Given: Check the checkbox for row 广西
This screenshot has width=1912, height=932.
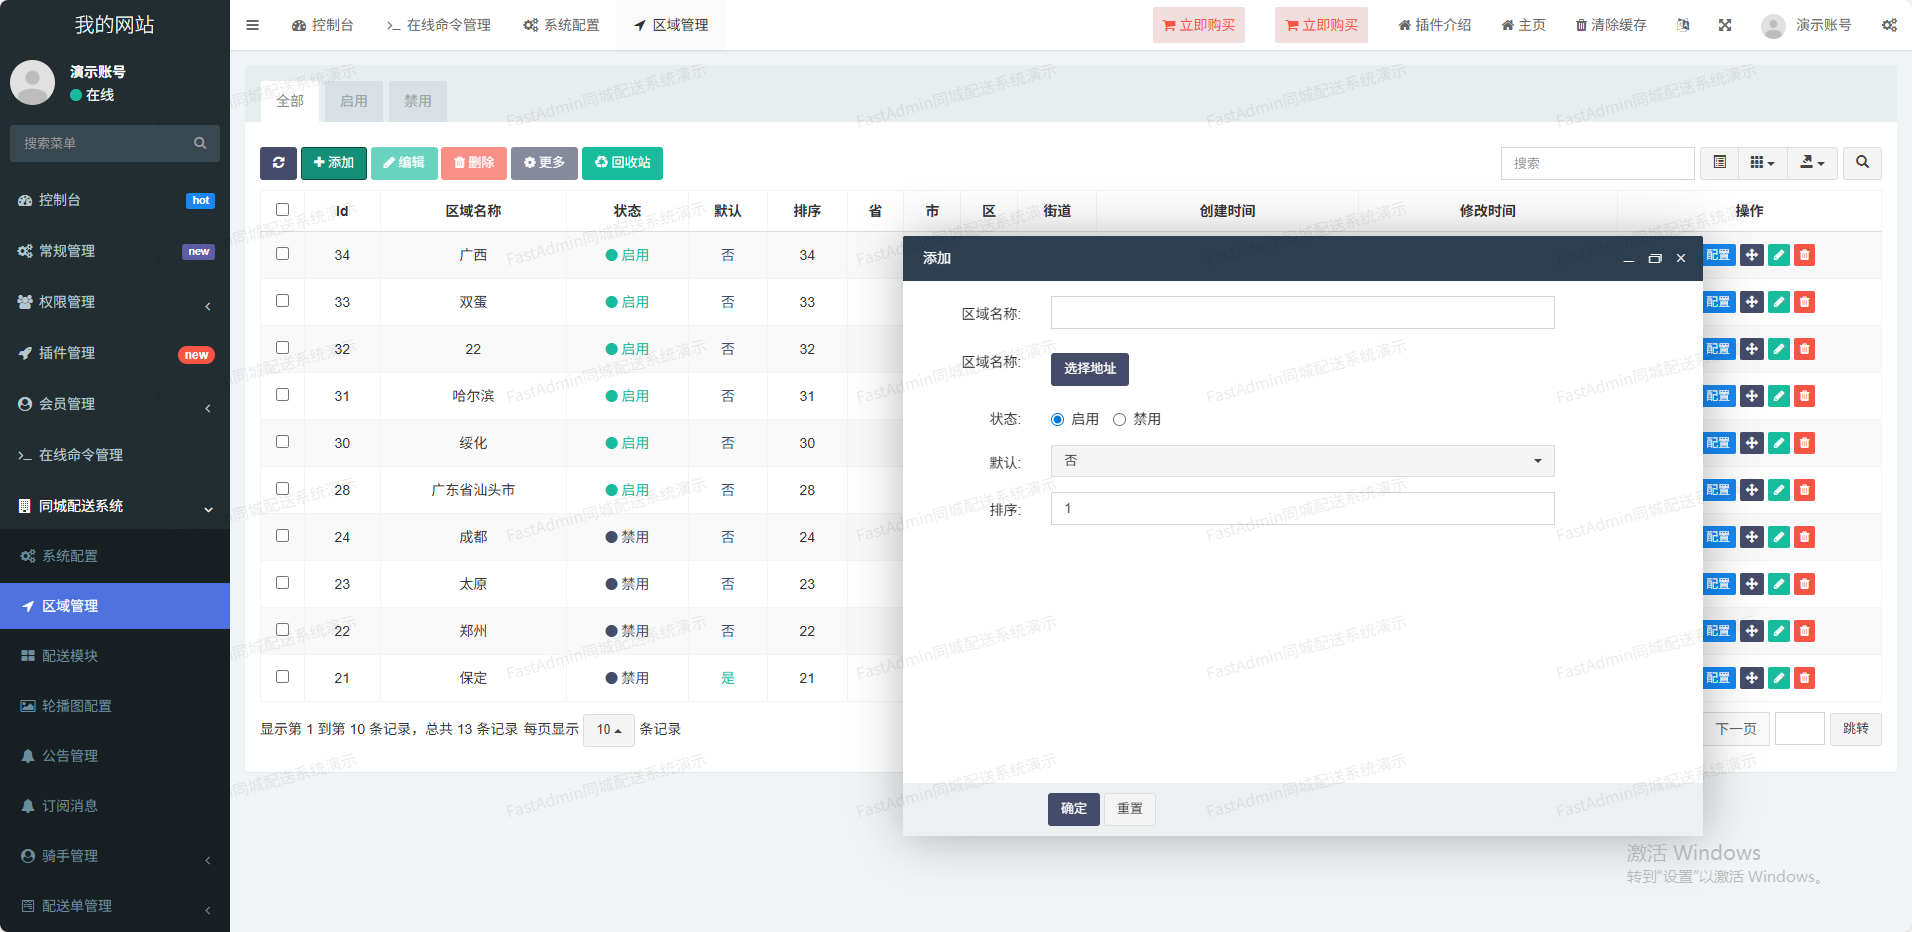Looking at the screenshot, I should 282,254.
